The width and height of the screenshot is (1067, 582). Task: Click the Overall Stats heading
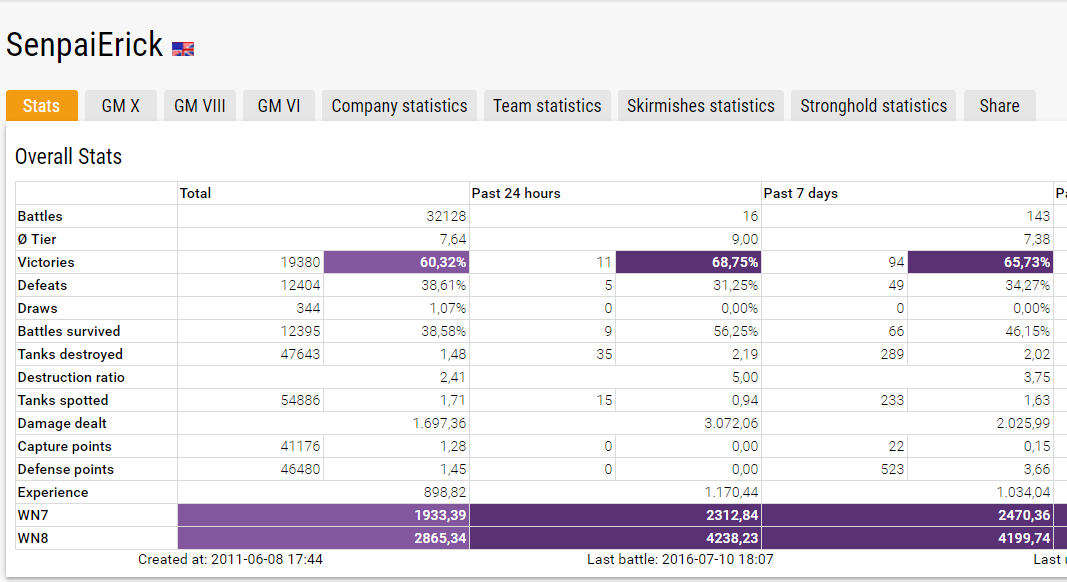coord(68,157)
